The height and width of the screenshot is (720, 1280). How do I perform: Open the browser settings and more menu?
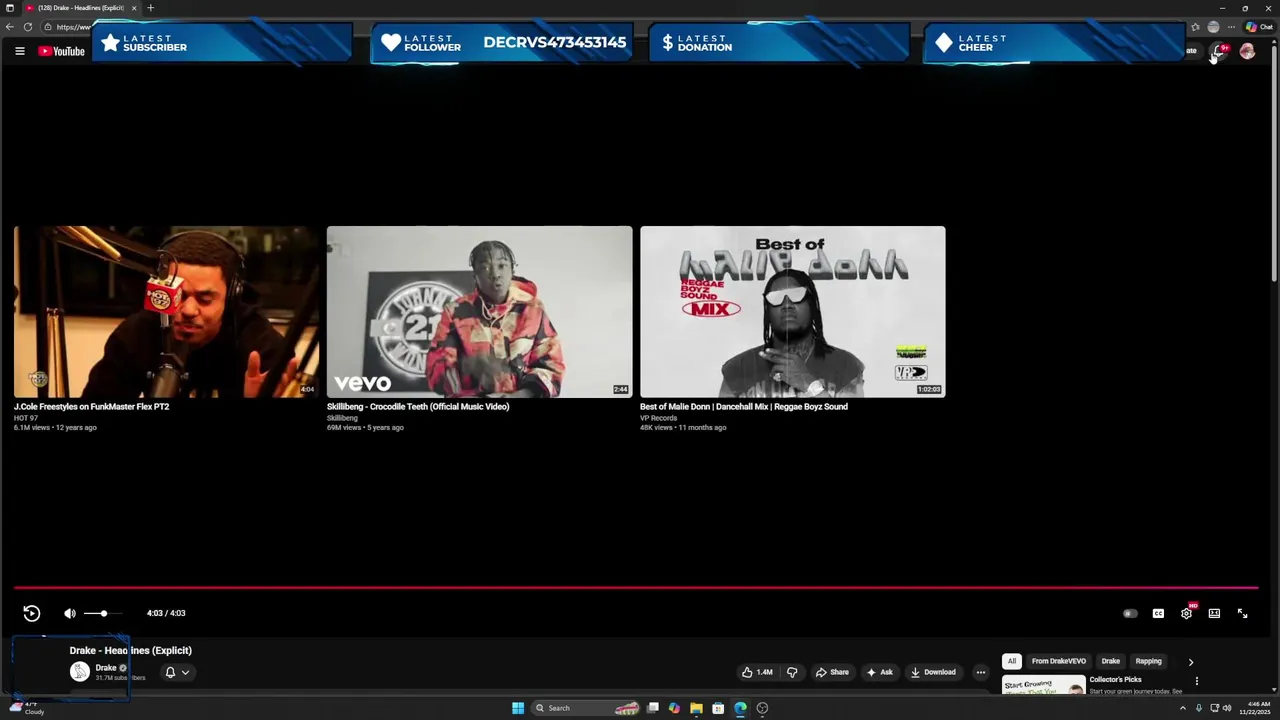tap(1232, 27)
